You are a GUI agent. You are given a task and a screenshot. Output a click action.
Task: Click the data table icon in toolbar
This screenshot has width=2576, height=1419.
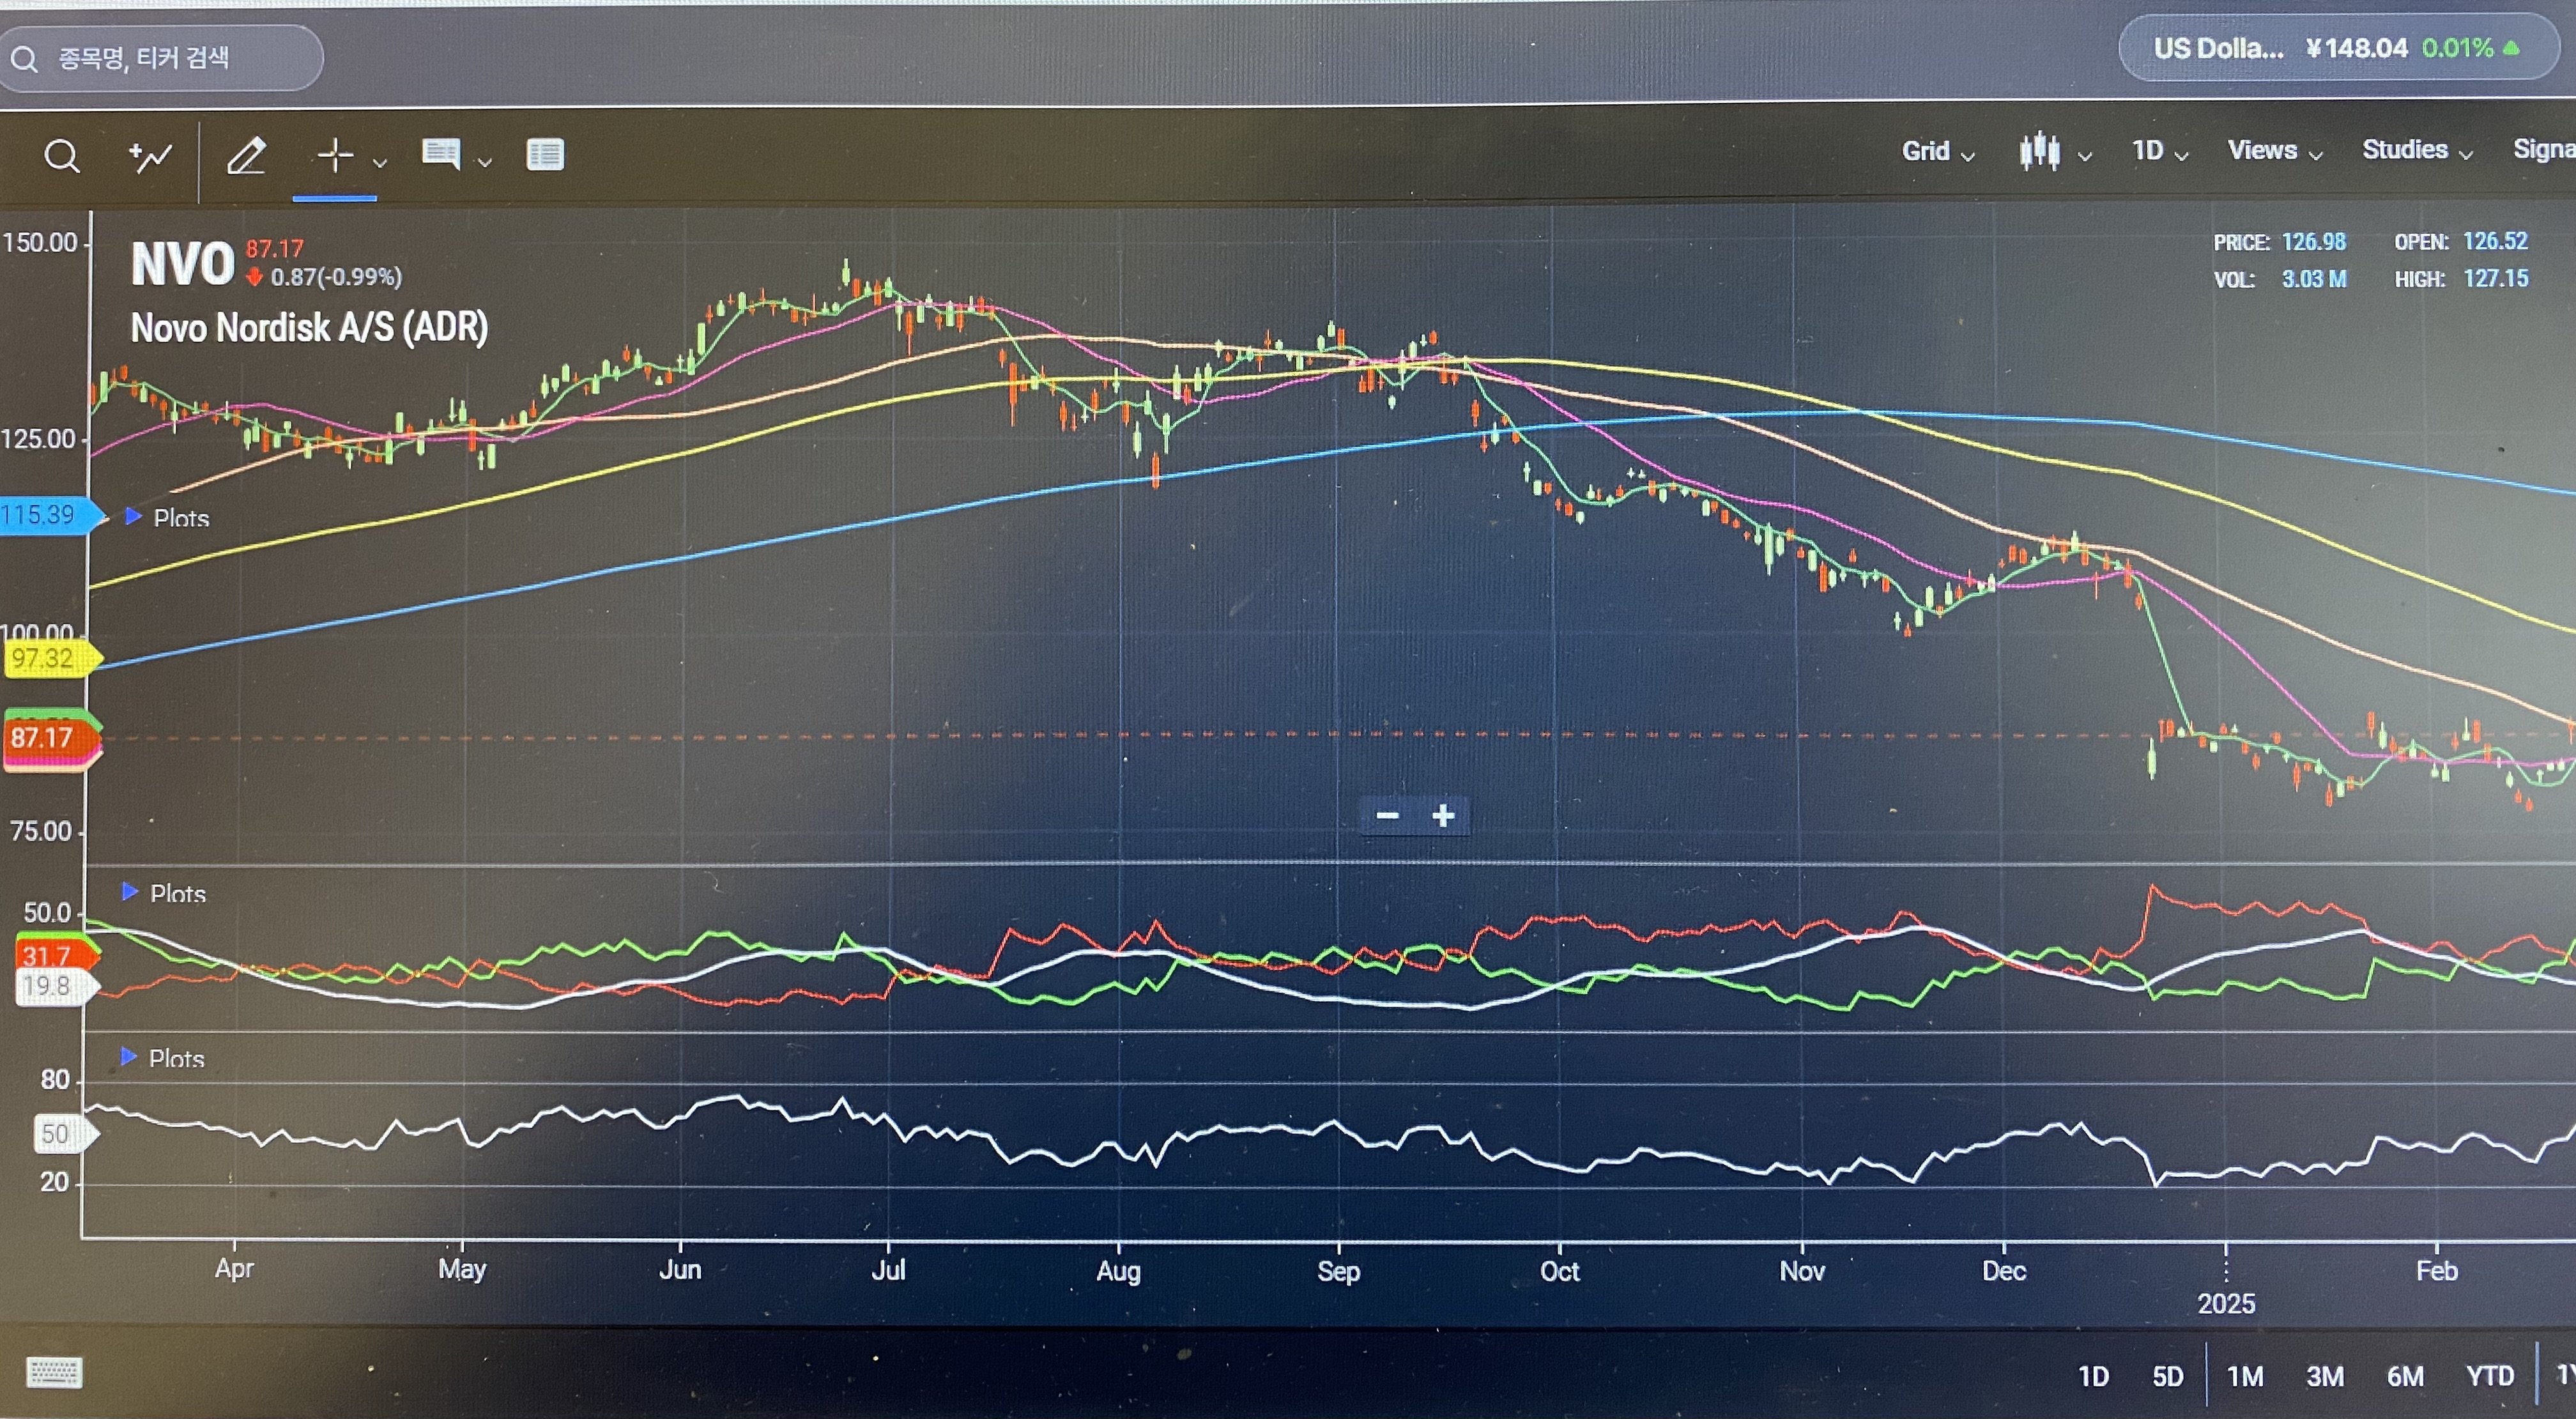(545, 154)
